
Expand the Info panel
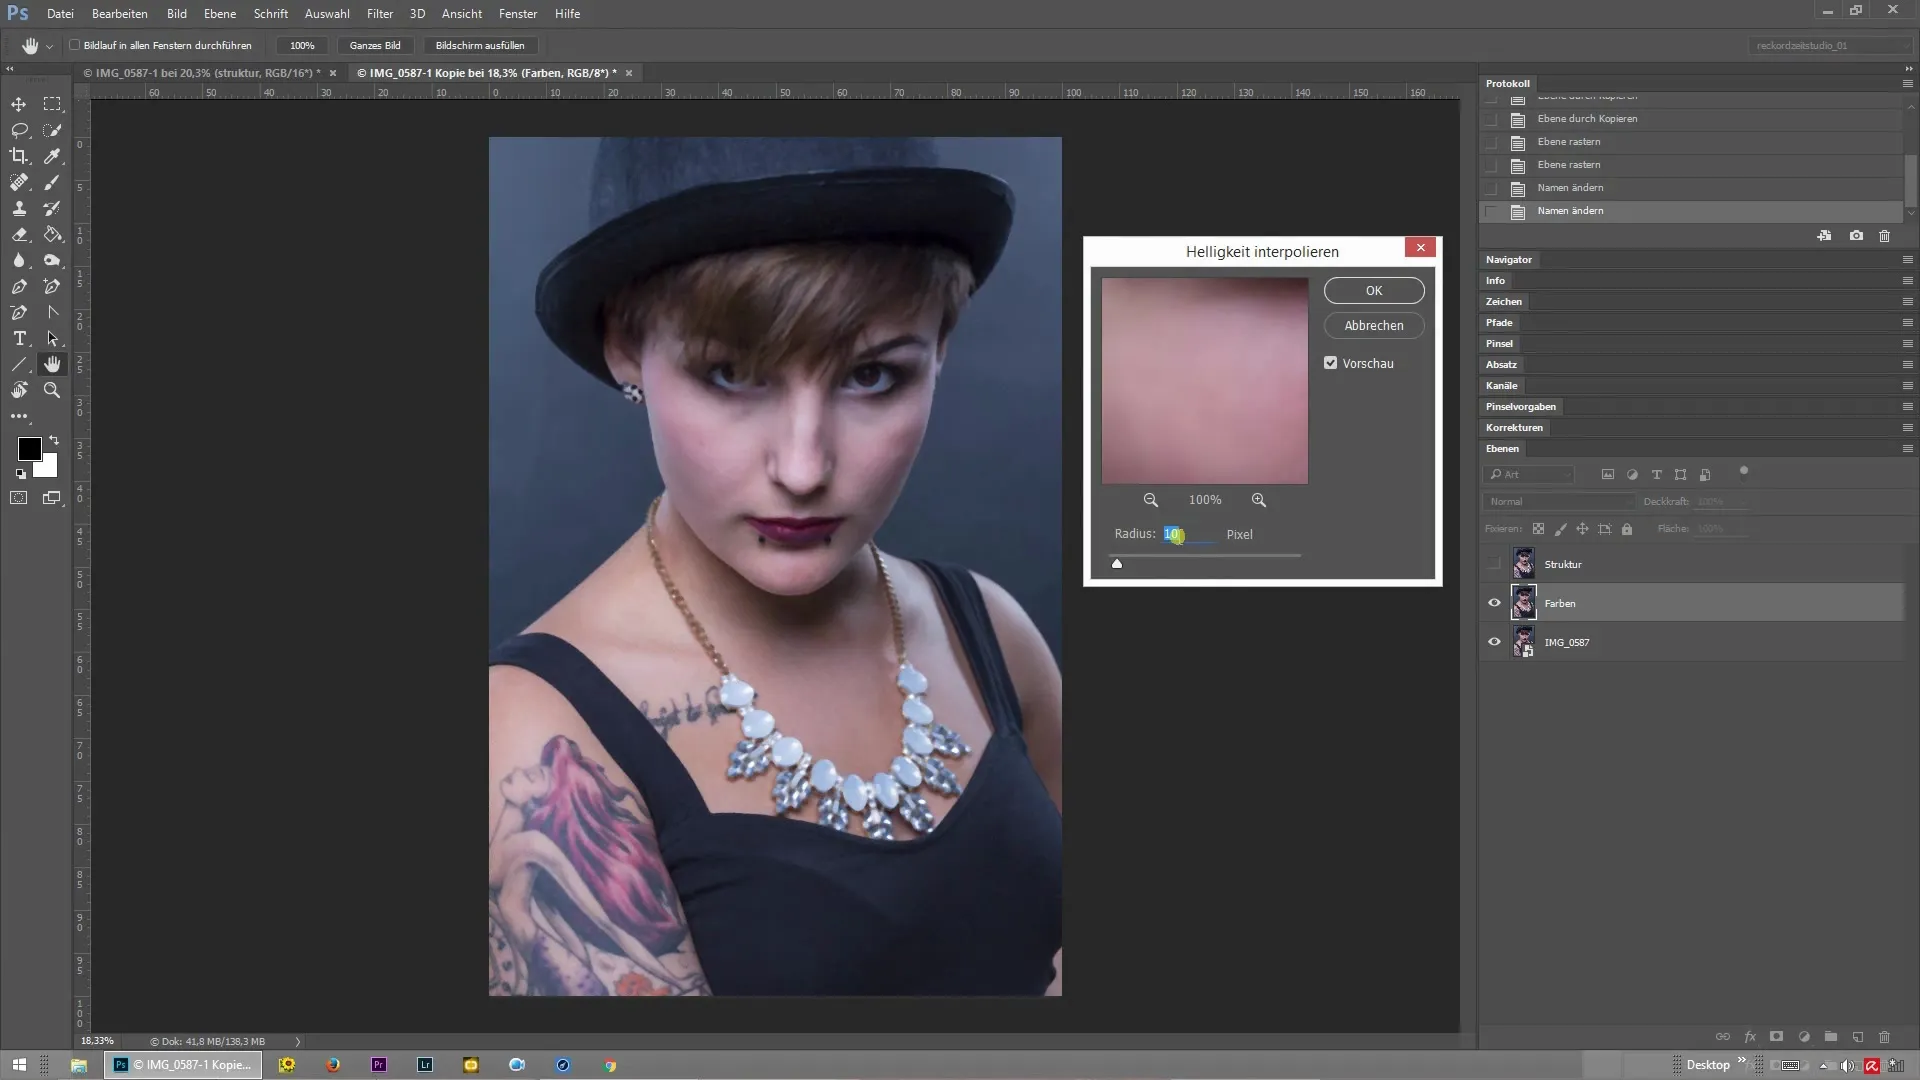(x=1496, y=281)
